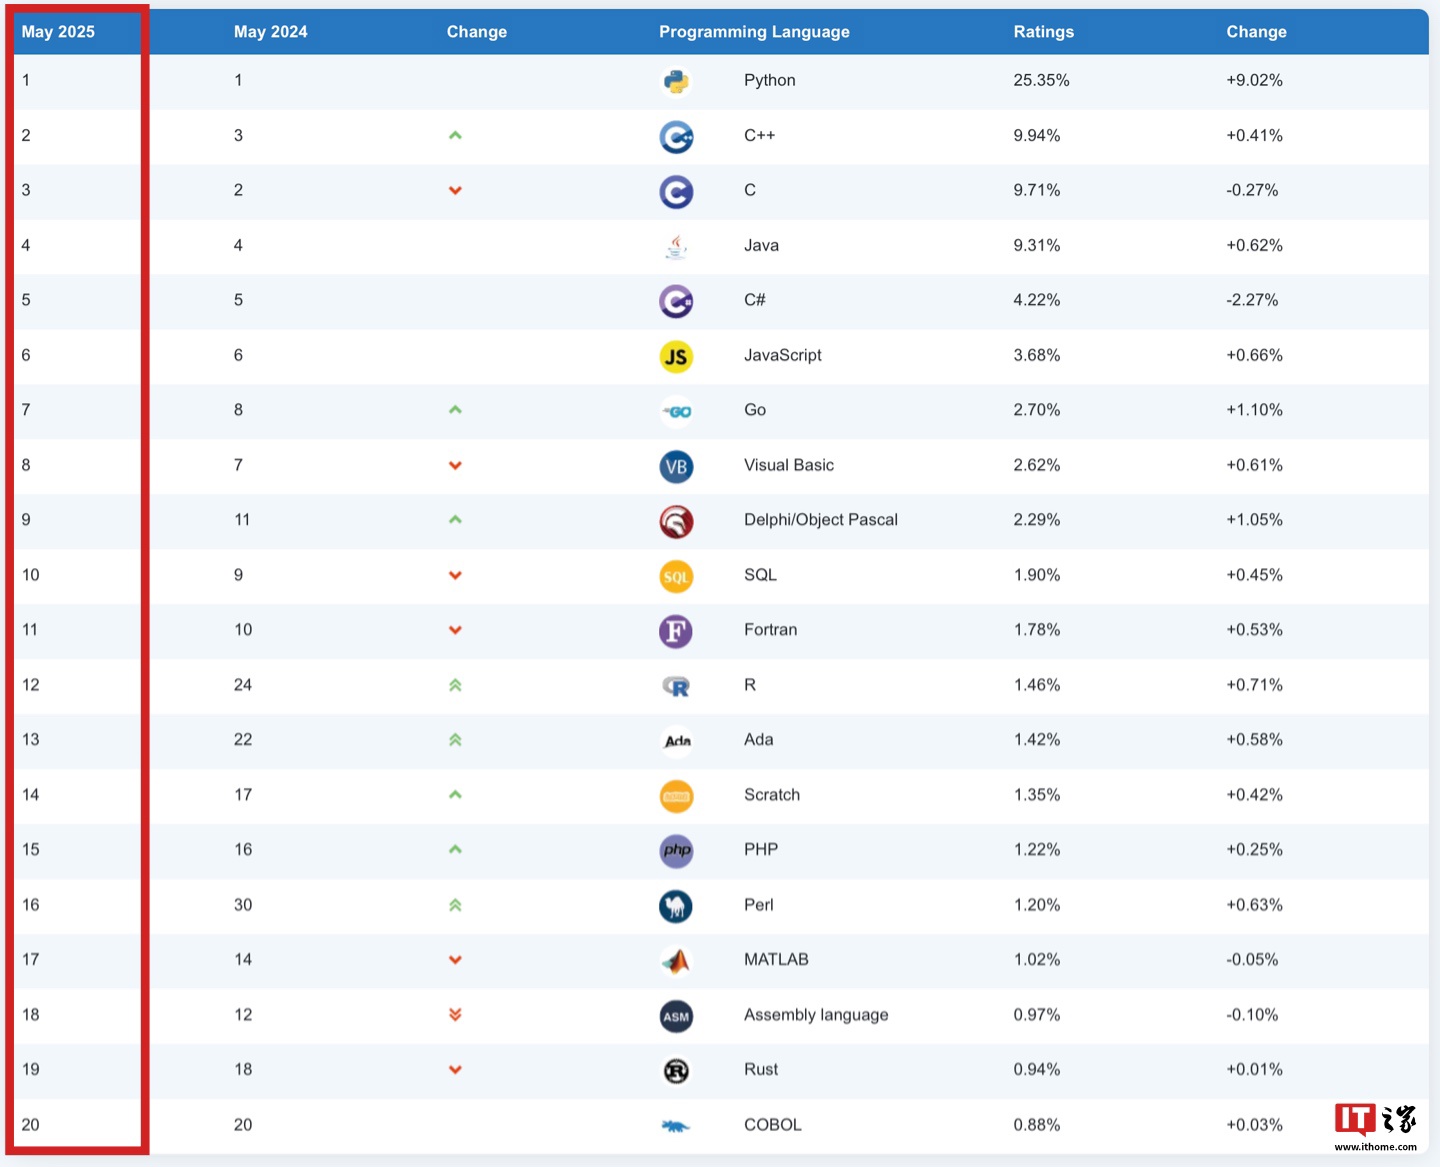Click the Visual Basic VB icon
Image resolution: width=1440 pixels, height=1167 pixels.
[676, 466]
